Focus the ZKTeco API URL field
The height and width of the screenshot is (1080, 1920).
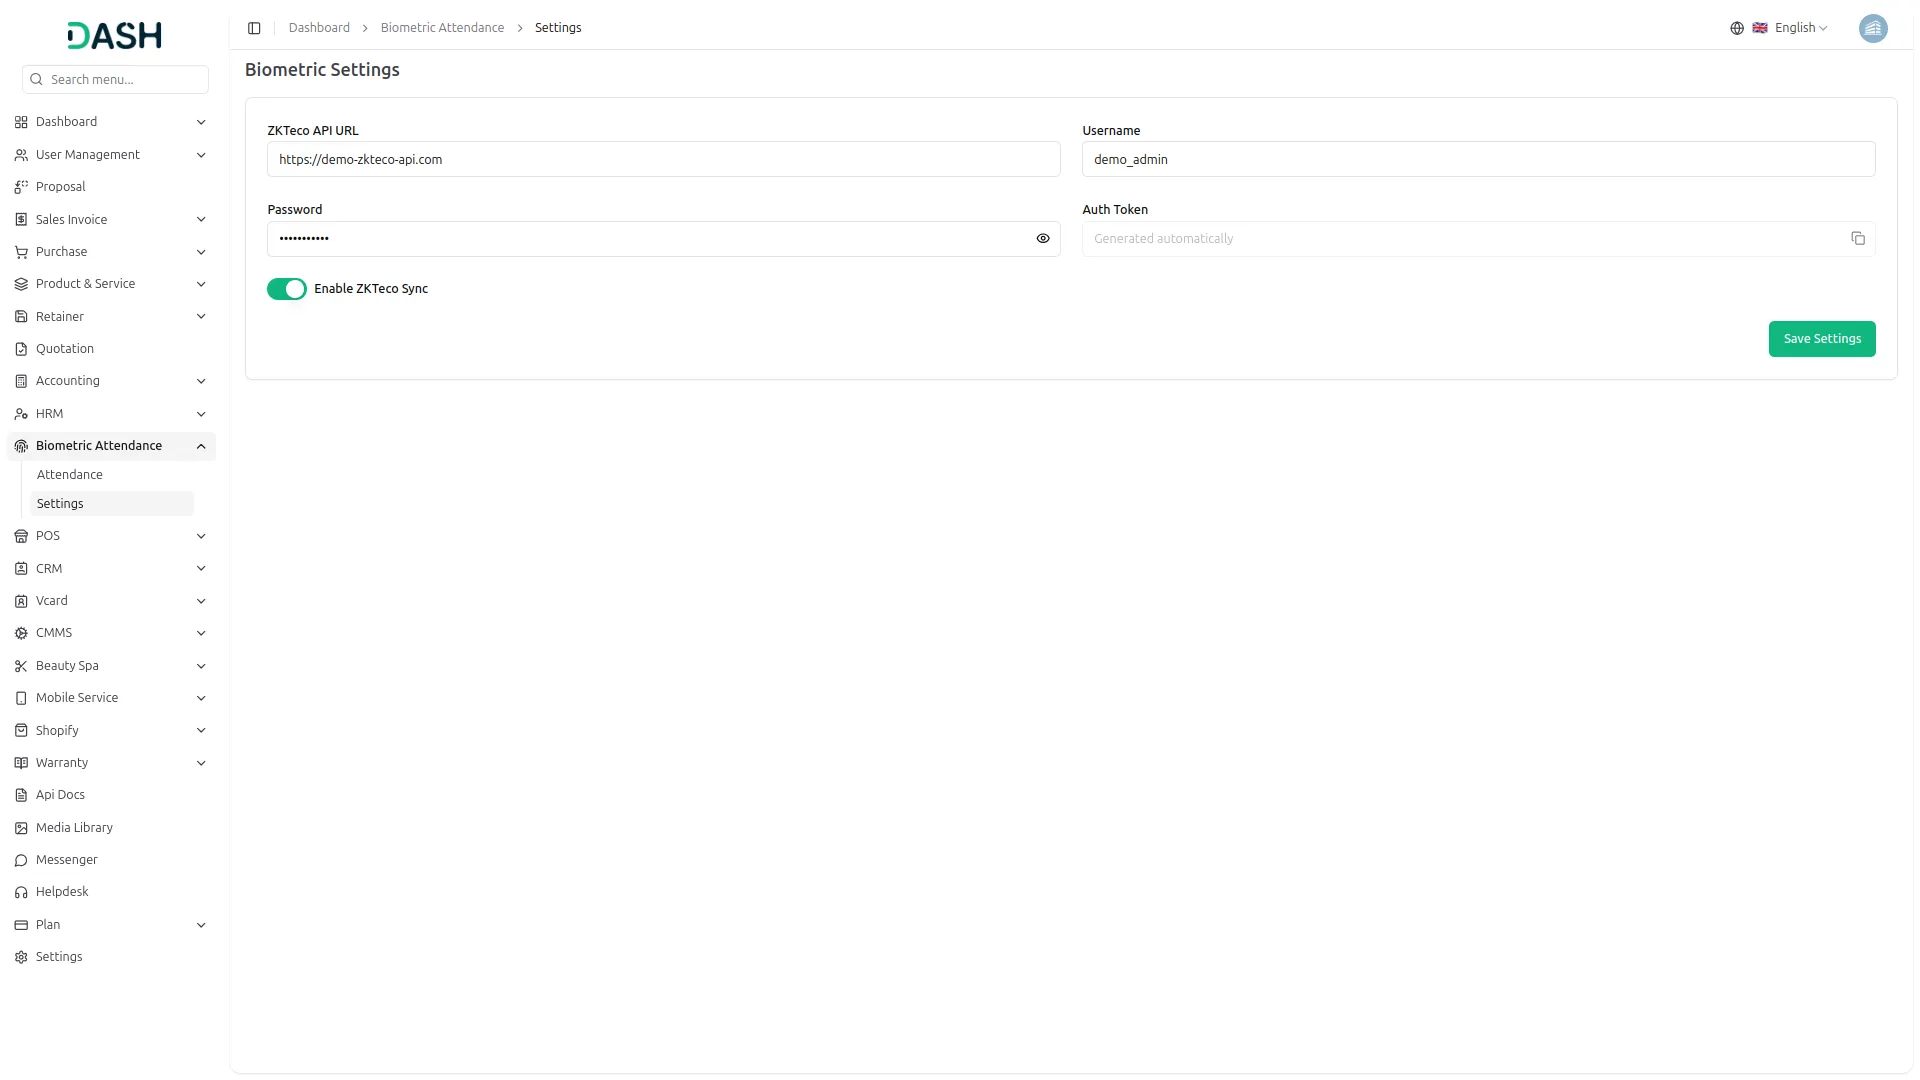663,160
